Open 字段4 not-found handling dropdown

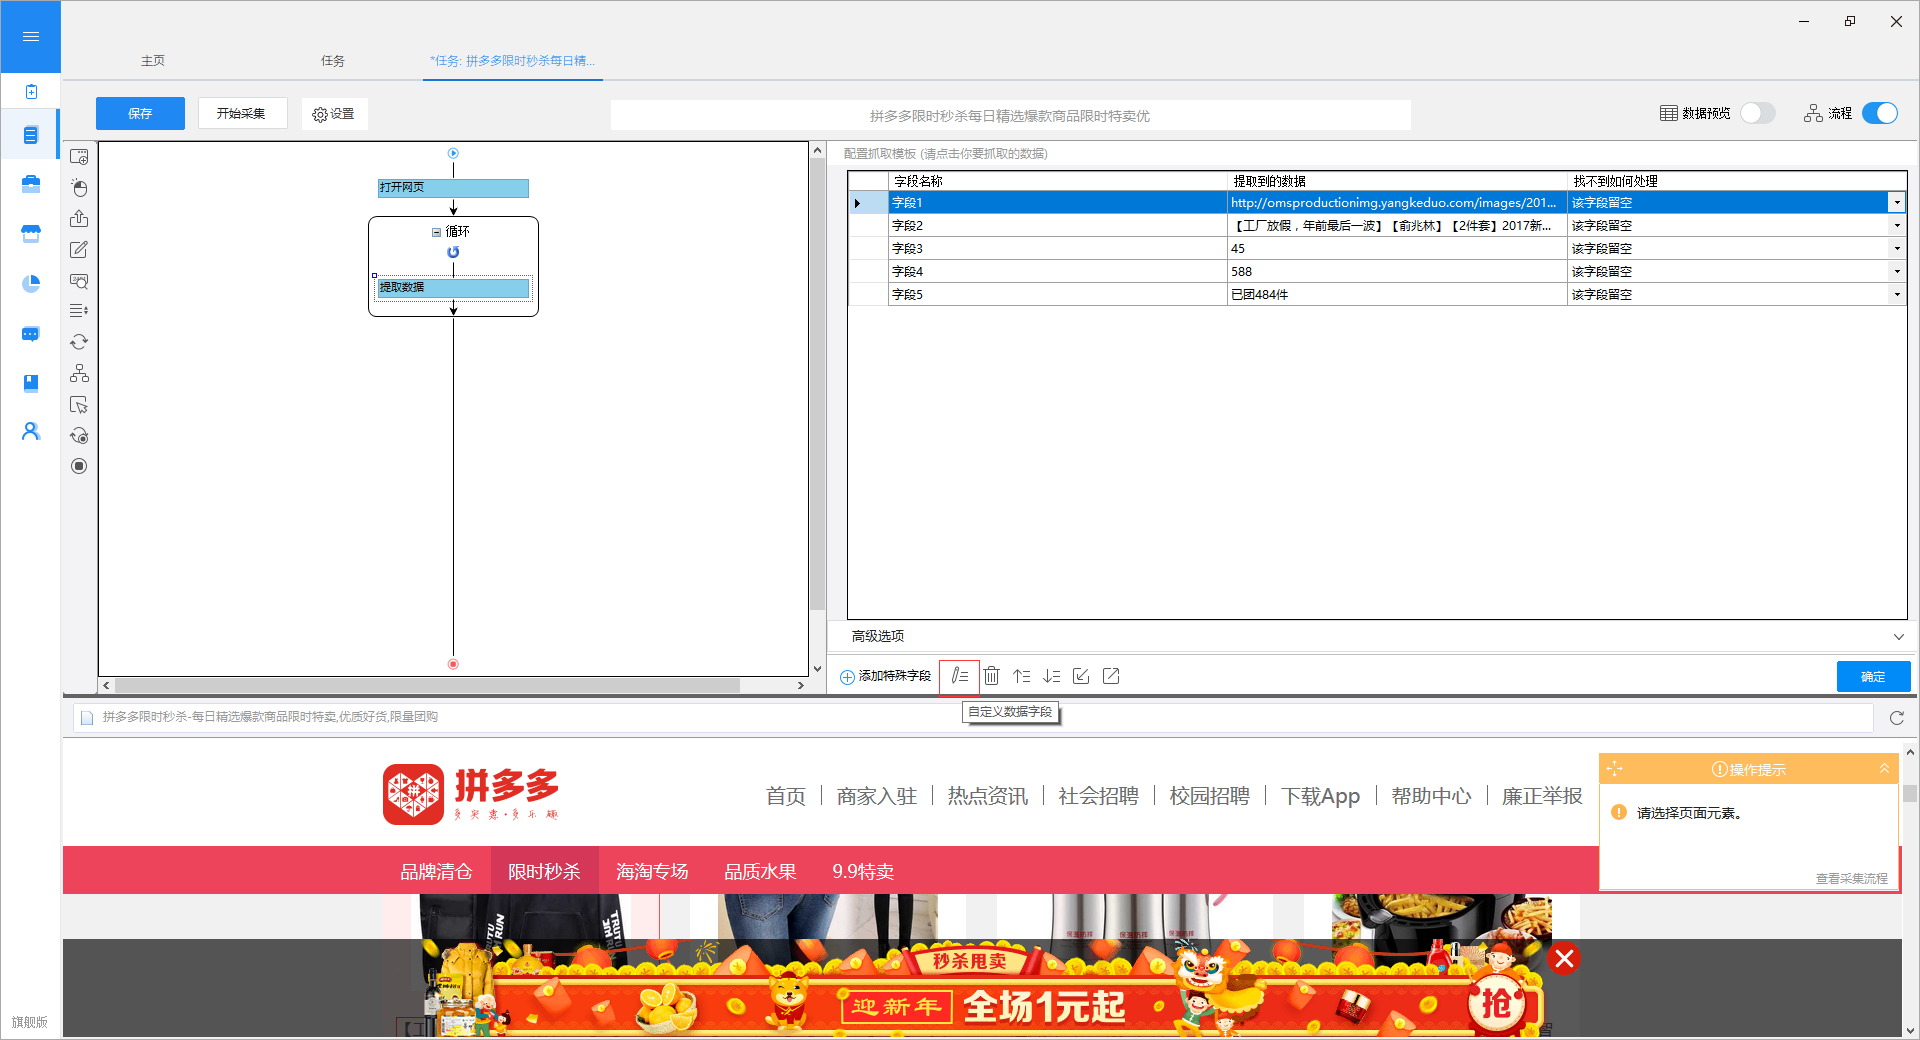pos(1896,272)
